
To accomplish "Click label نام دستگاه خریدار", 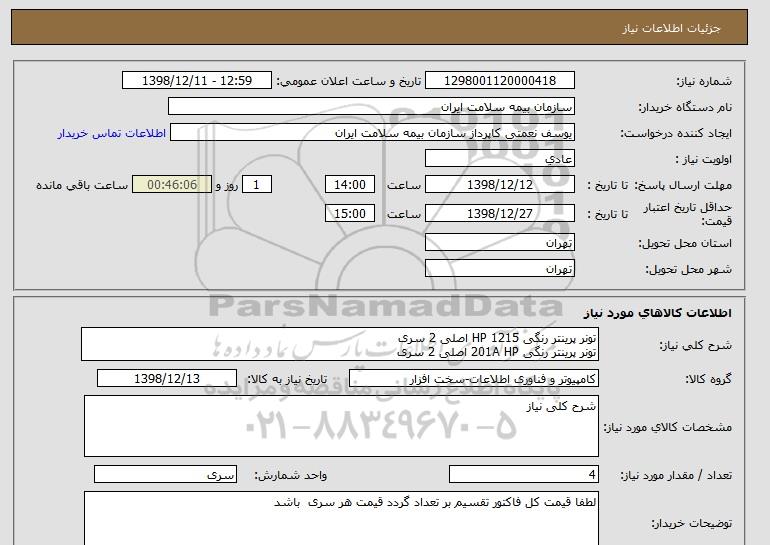I will 685,108.
